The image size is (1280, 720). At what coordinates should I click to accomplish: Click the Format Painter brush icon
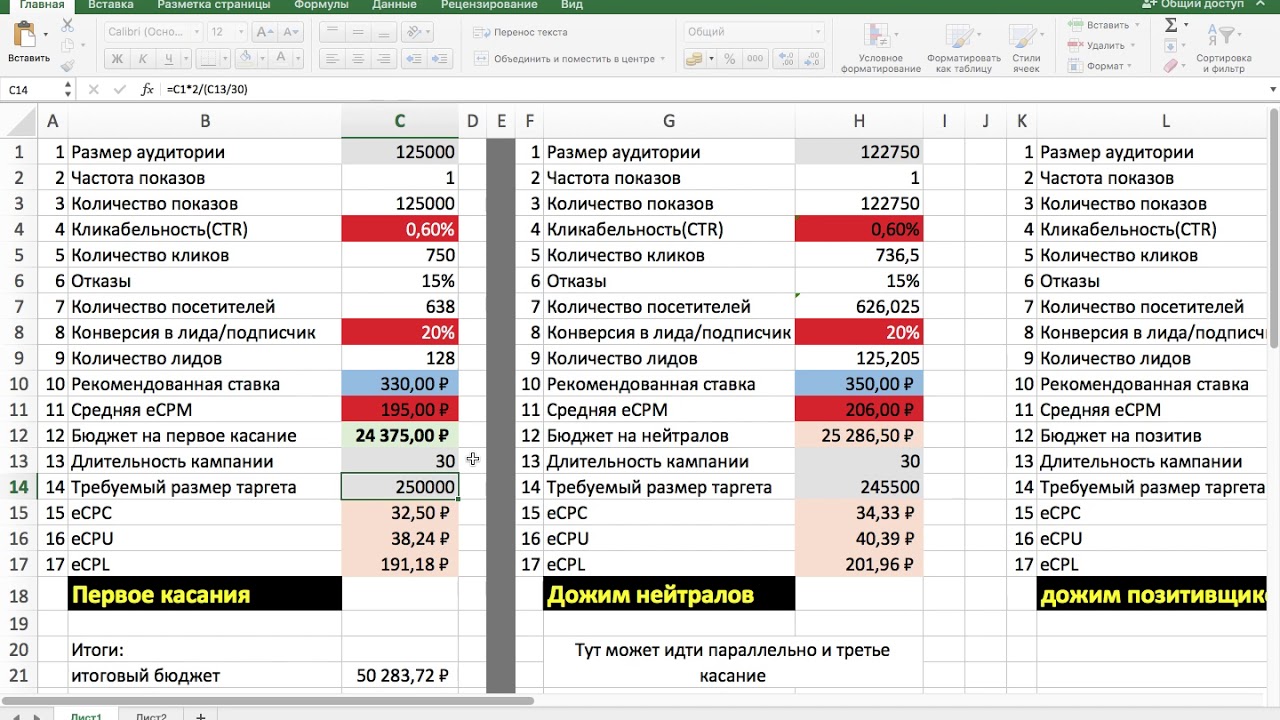point(67,66)
